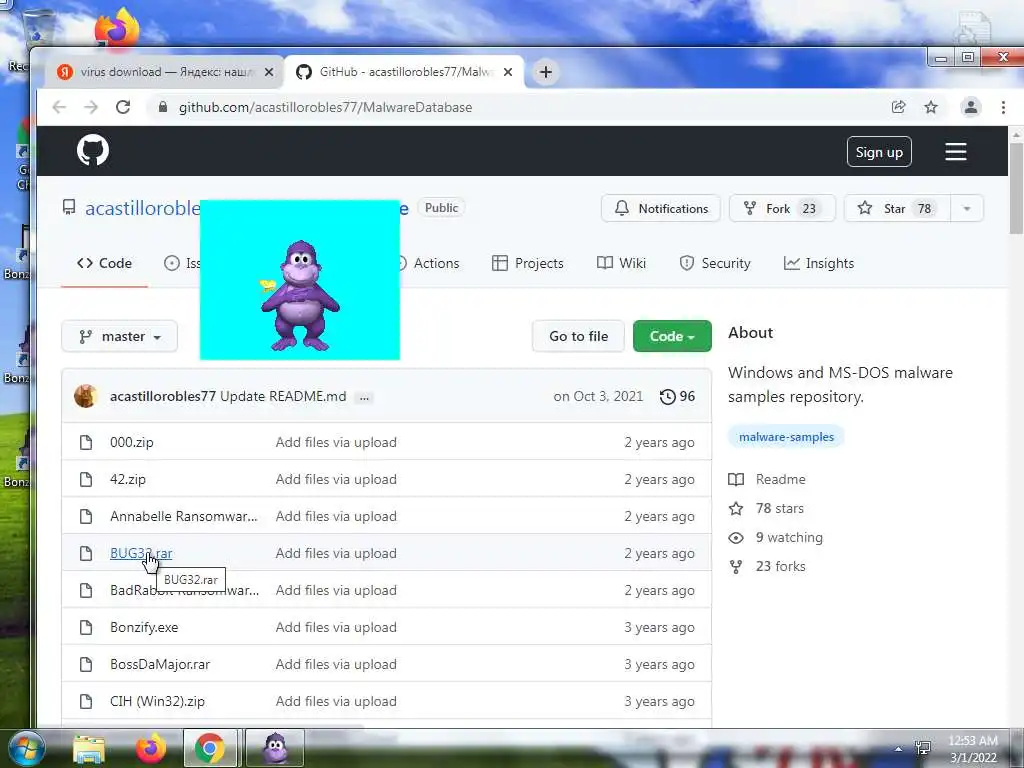Click the browser forward arrow
Viewport: 1024px width, 768px height.
pyautogui.click(x=91, y=107)
